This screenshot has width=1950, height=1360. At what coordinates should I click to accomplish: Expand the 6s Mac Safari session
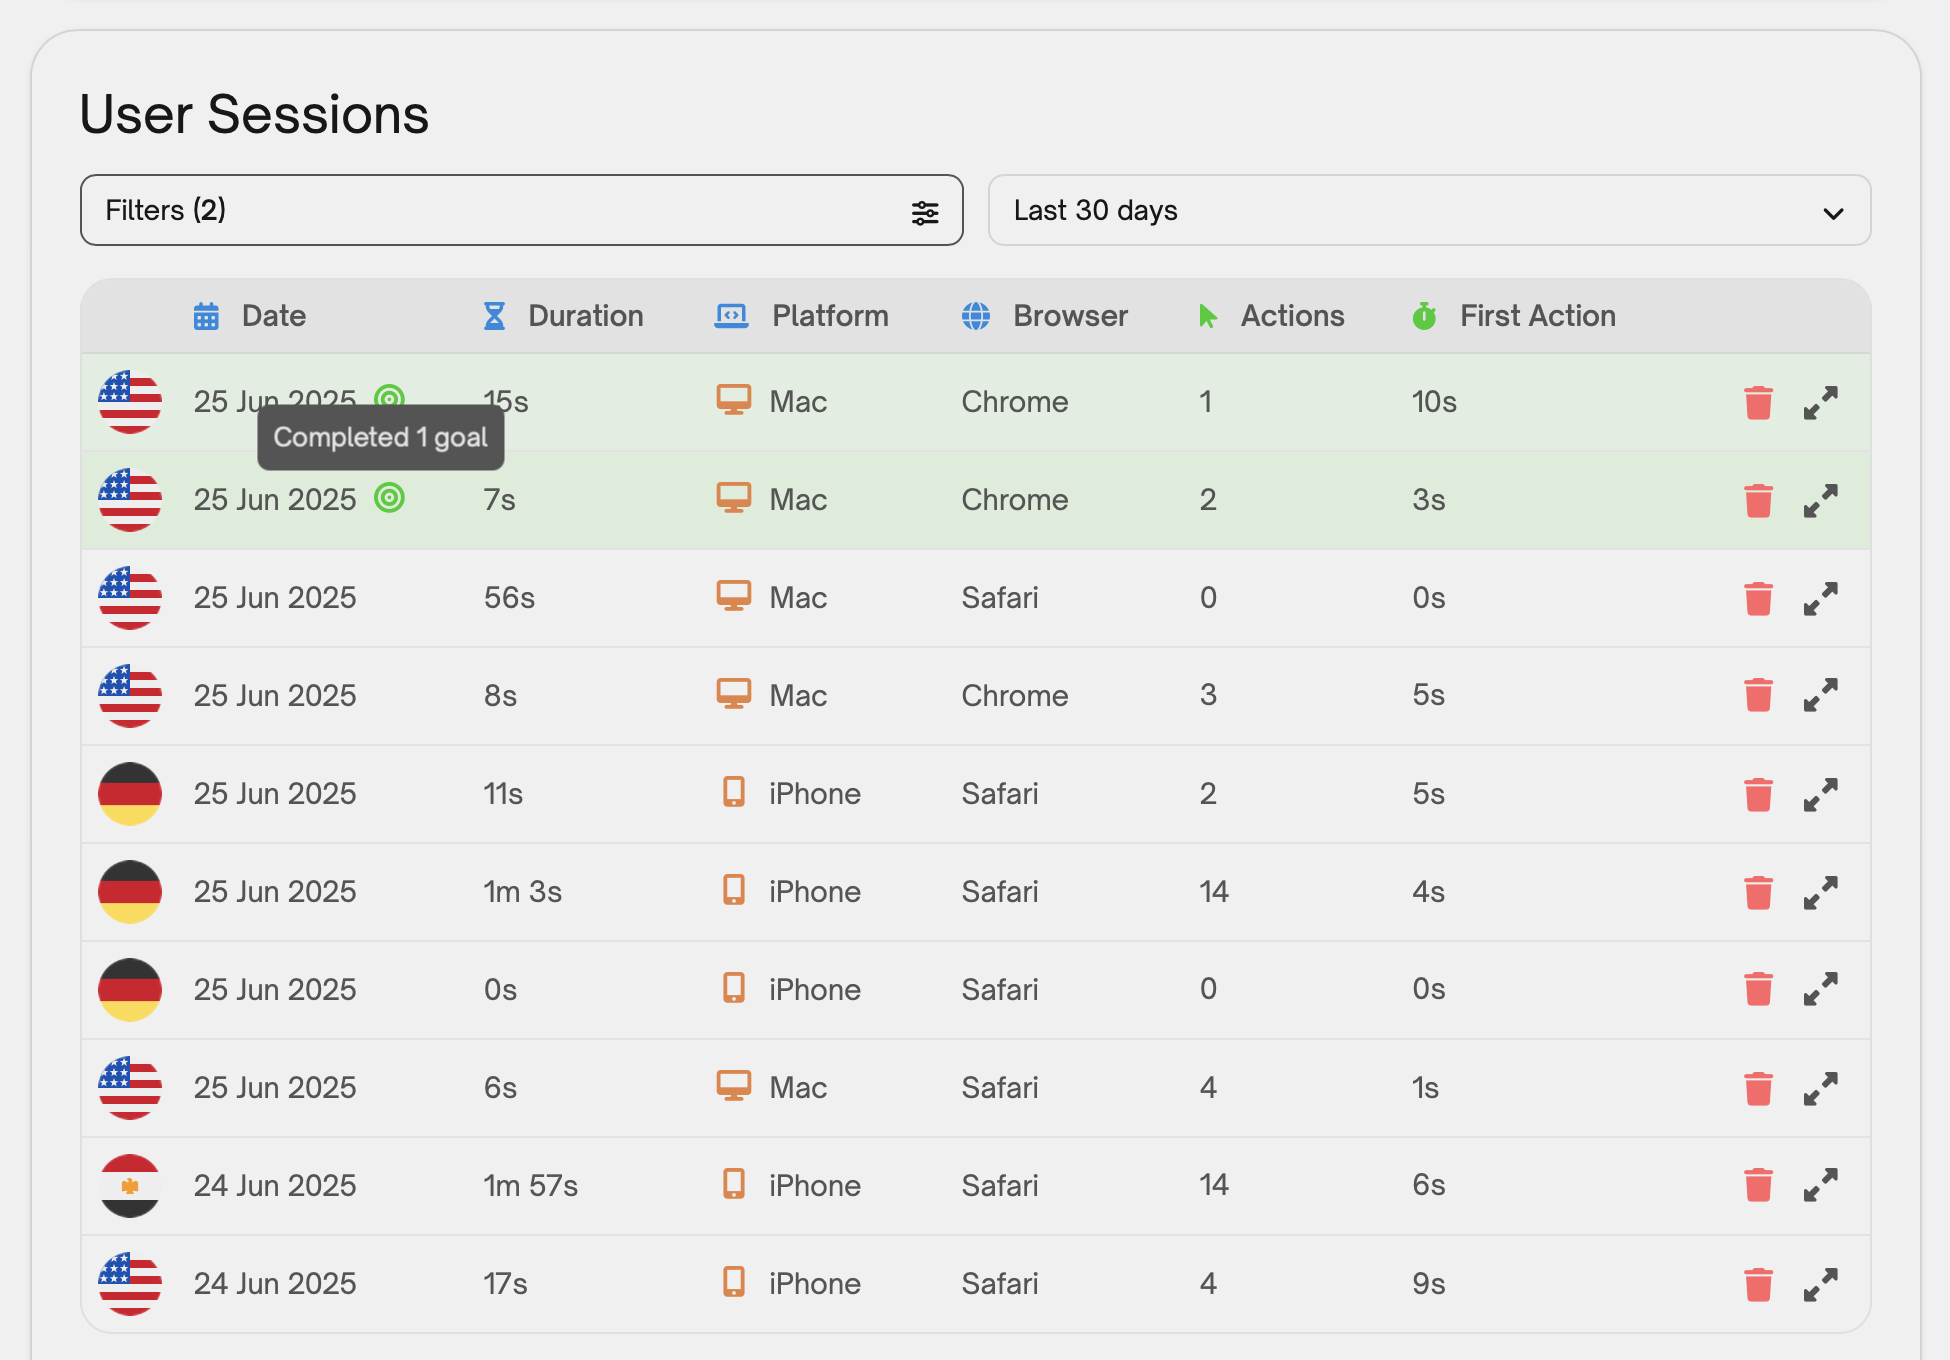[1821, 1088]
